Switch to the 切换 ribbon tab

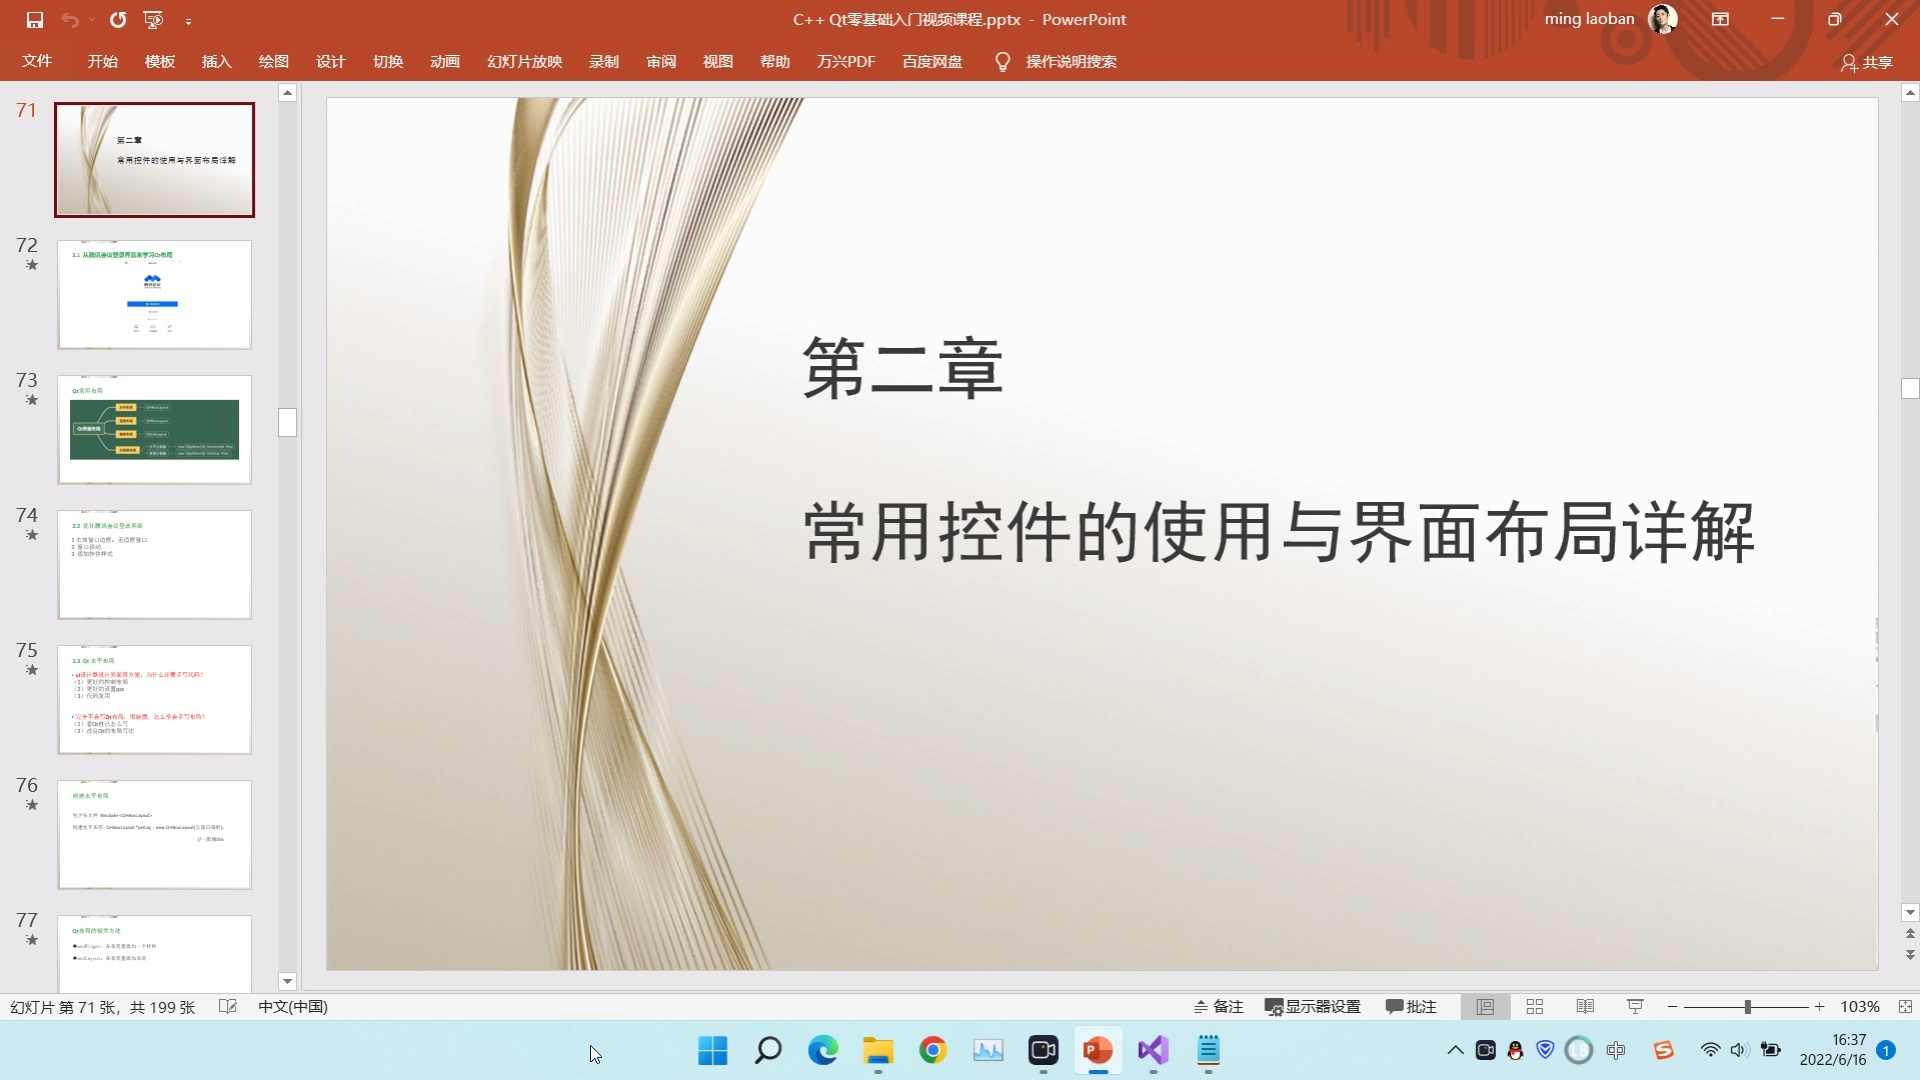pyautogui.click(x=388, y=61)
